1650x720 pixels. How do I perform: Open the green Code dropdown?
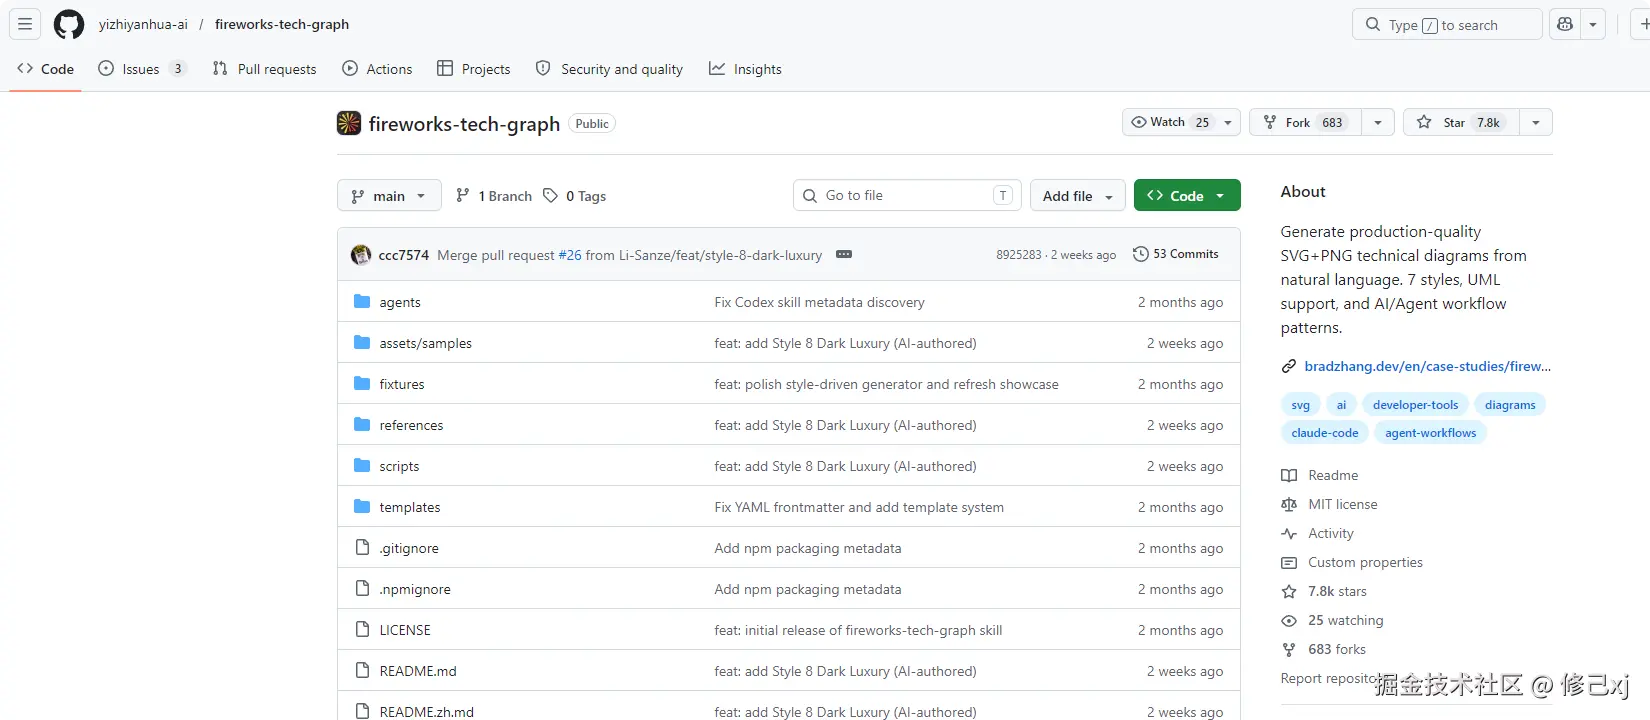(1187, 196)
